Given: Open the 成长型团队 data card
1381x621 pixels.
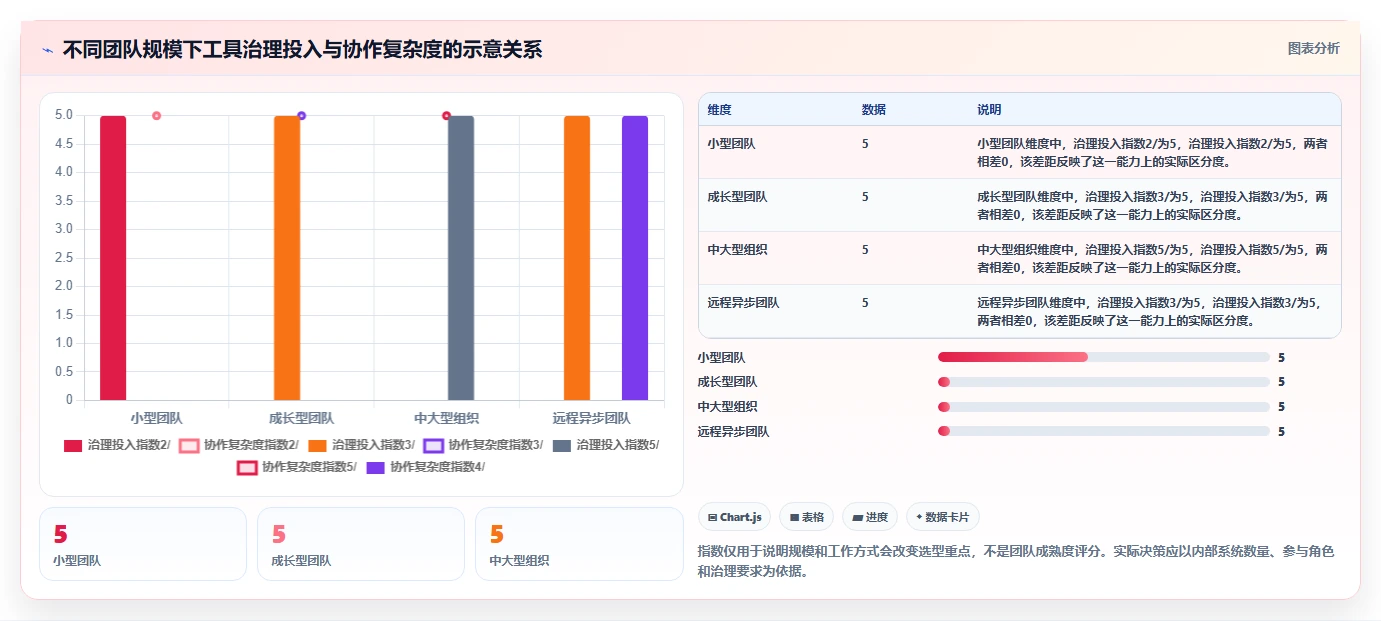Looking at the screenshot, I should (x=361, y=544).
